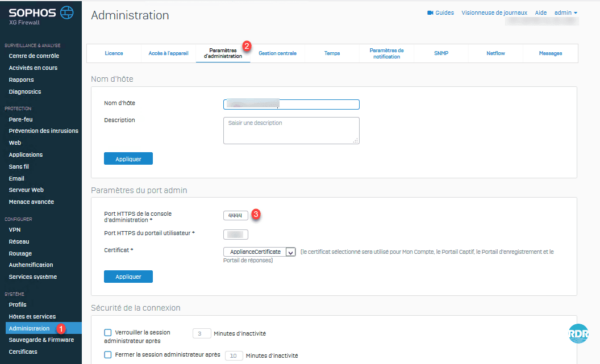The image size is (600, 364).
Task: Open Email in sidebar
Action: (16, 178)
